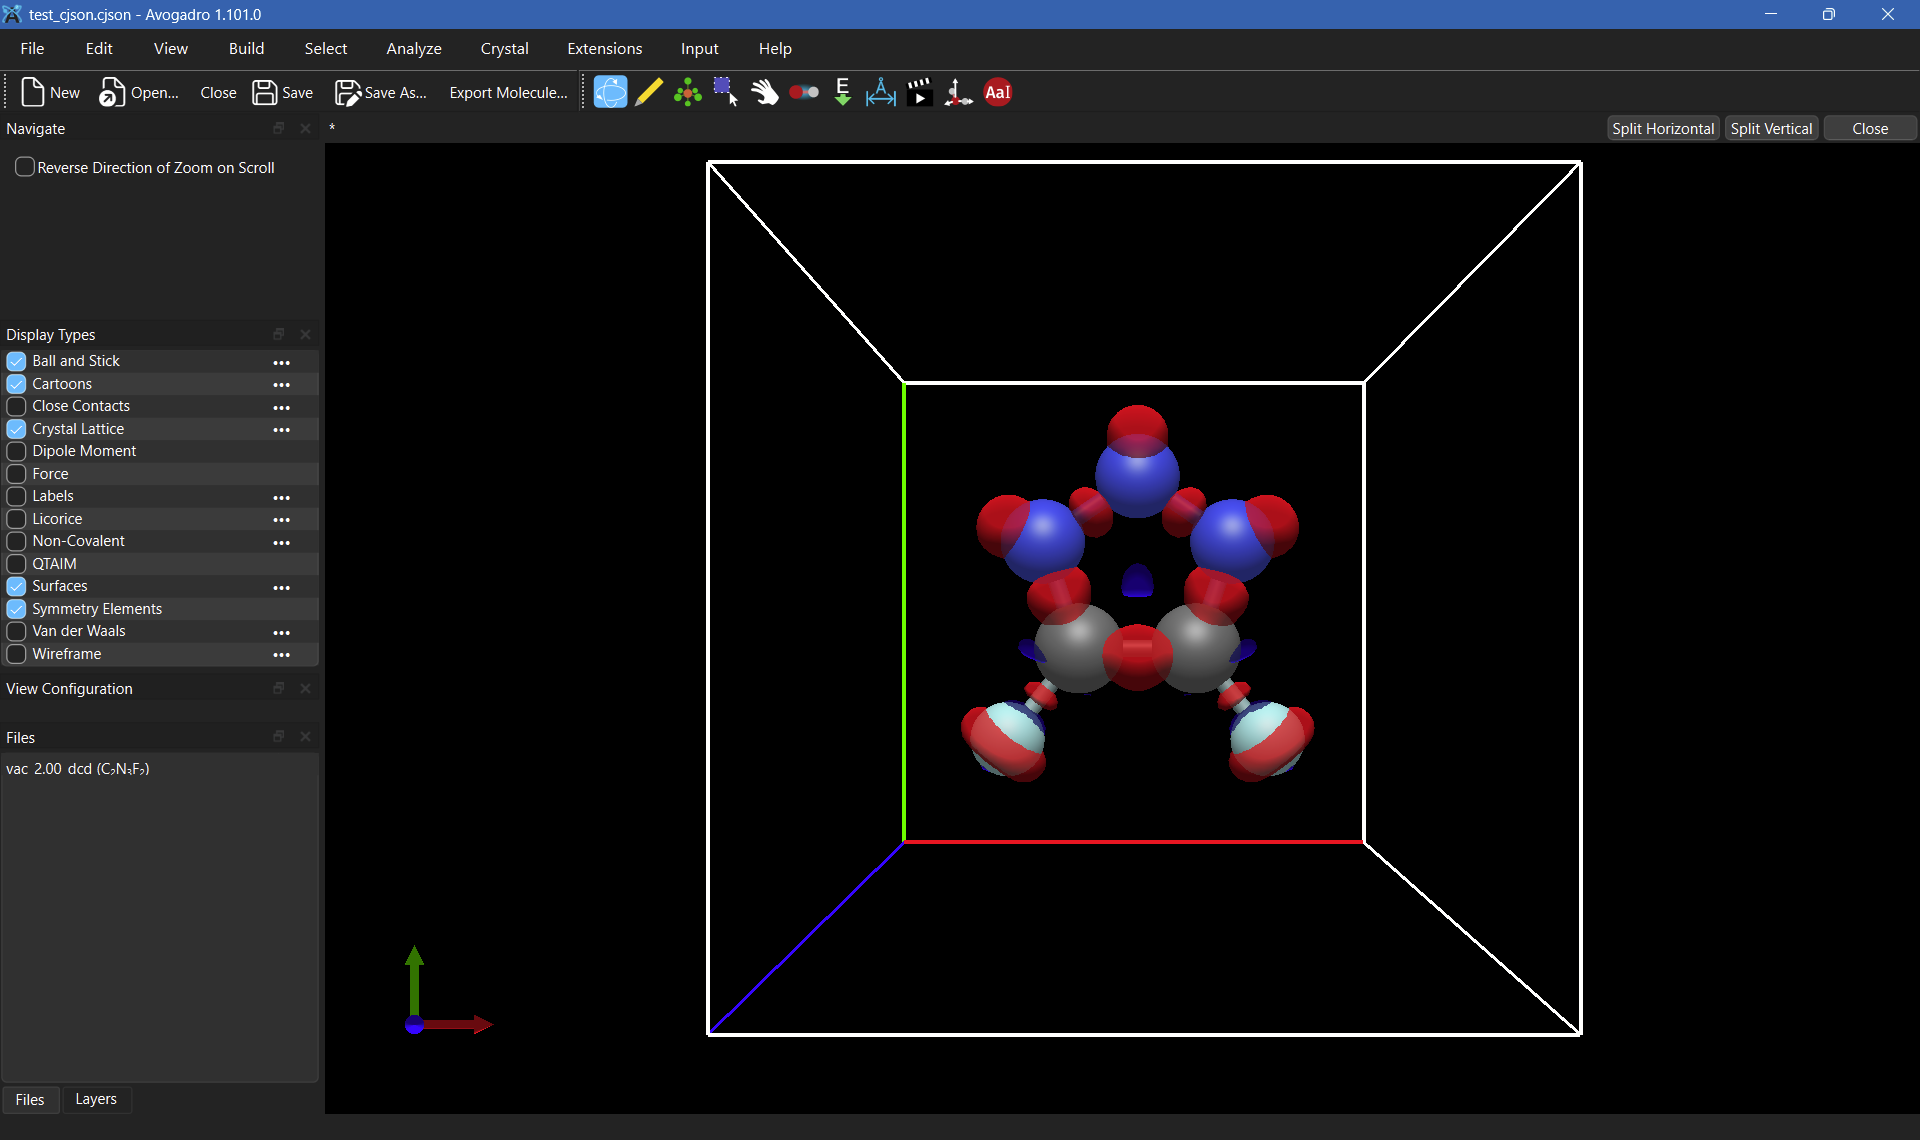The width and height of the screenshot is (1920, 1140).
Task: Click Export Molecule in the toolbar
Action: [x=508, y=92]
